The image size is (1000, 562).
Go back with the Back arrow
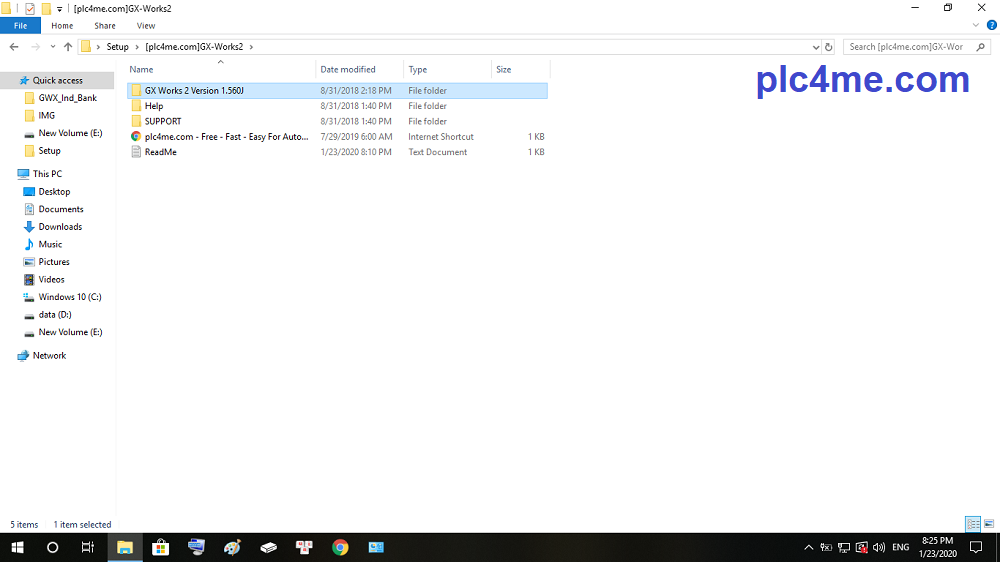coord(14,47)
